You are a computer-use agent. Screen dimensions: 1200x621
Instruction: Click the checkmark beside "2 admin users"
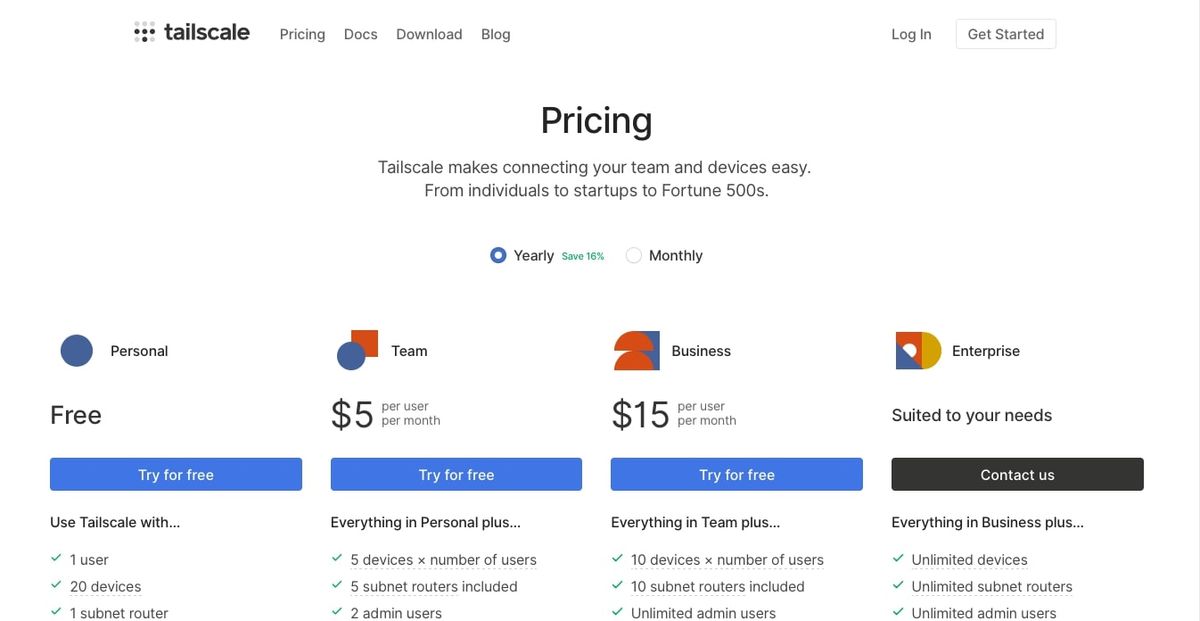[x=336, y=610]
